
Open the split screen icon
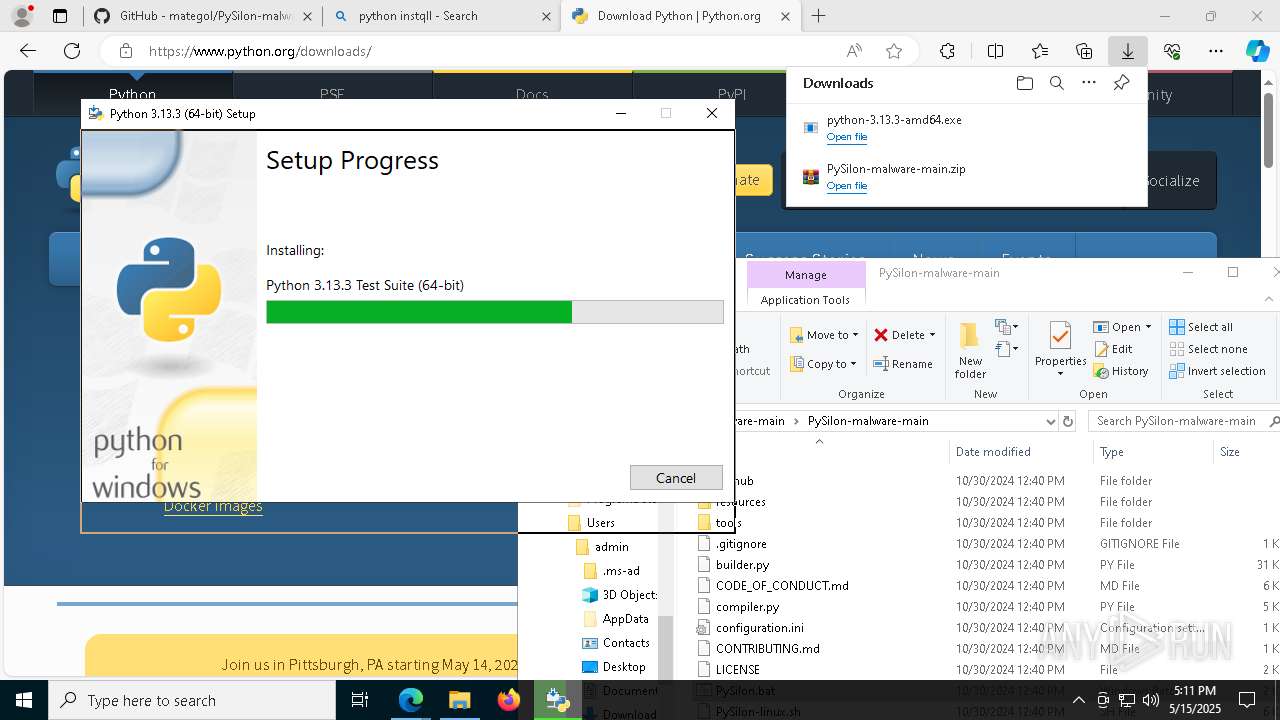995,51
